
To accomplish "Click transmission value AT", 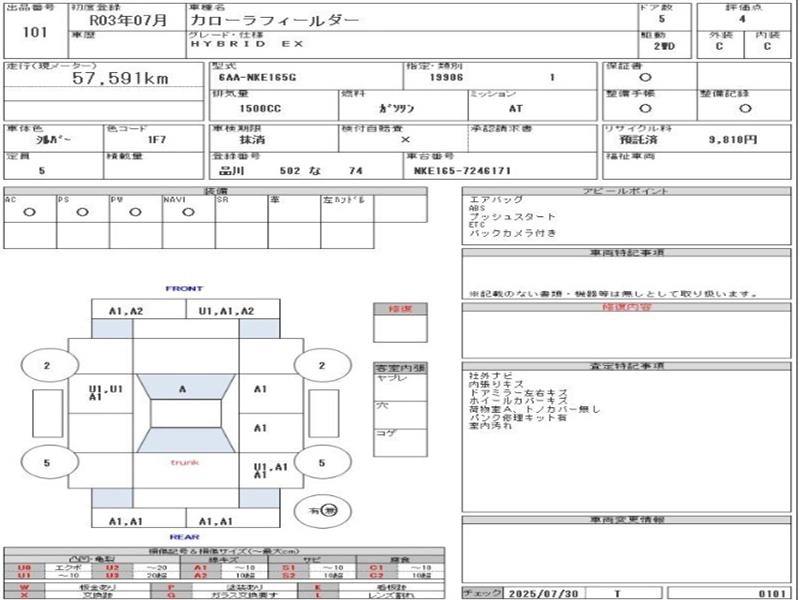I will (x=516, y=109).
